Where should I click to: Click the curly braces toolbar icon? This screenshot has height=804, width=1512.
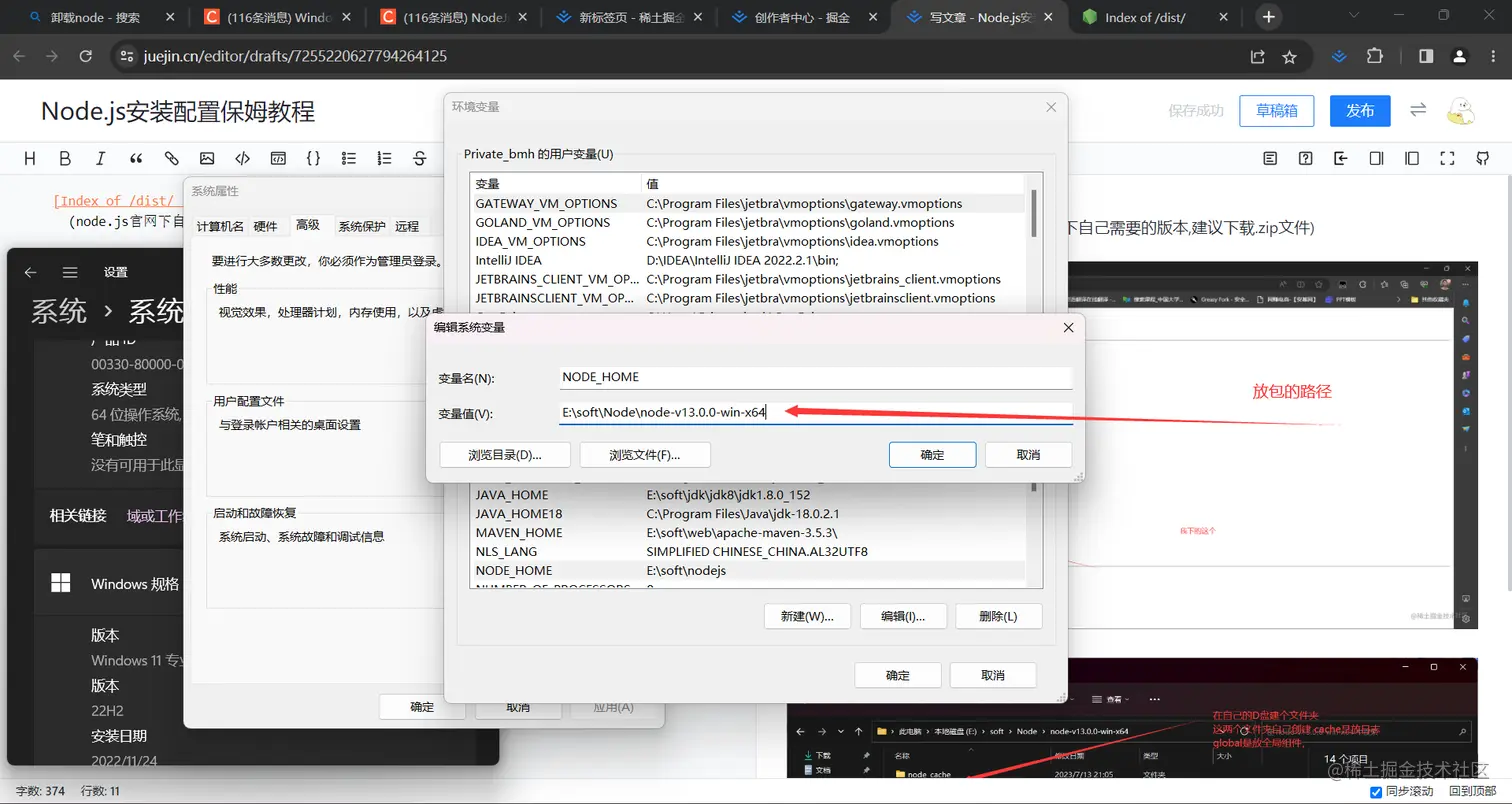[x=313, y=158]
